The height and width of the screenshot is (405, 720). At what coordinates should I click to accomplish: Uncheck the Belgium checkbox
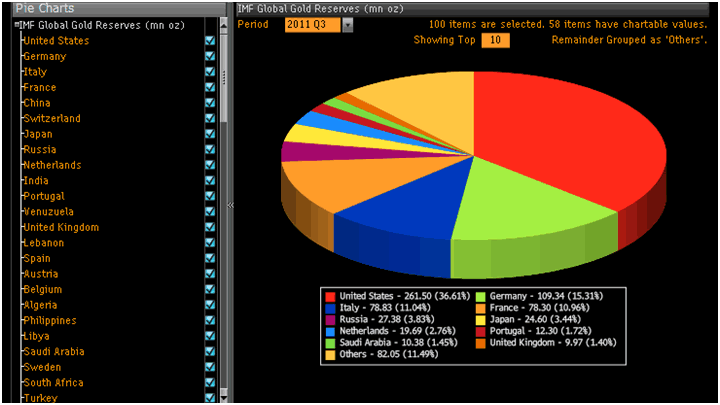(210, 289)
